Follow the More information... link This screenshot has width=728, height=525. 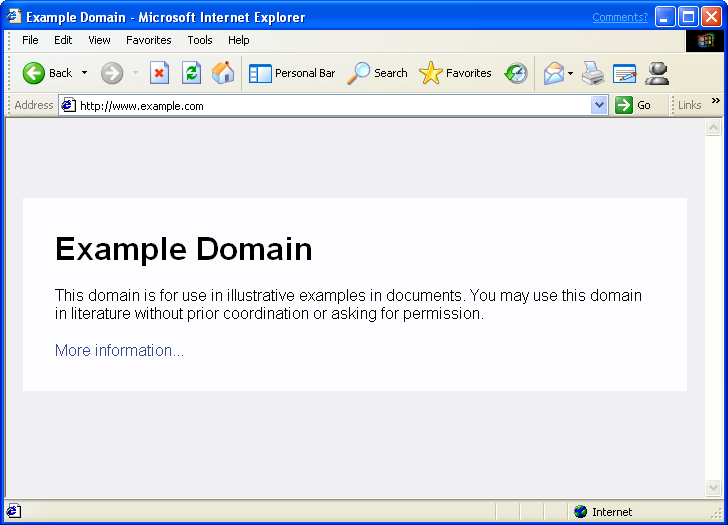pos(119,350)
